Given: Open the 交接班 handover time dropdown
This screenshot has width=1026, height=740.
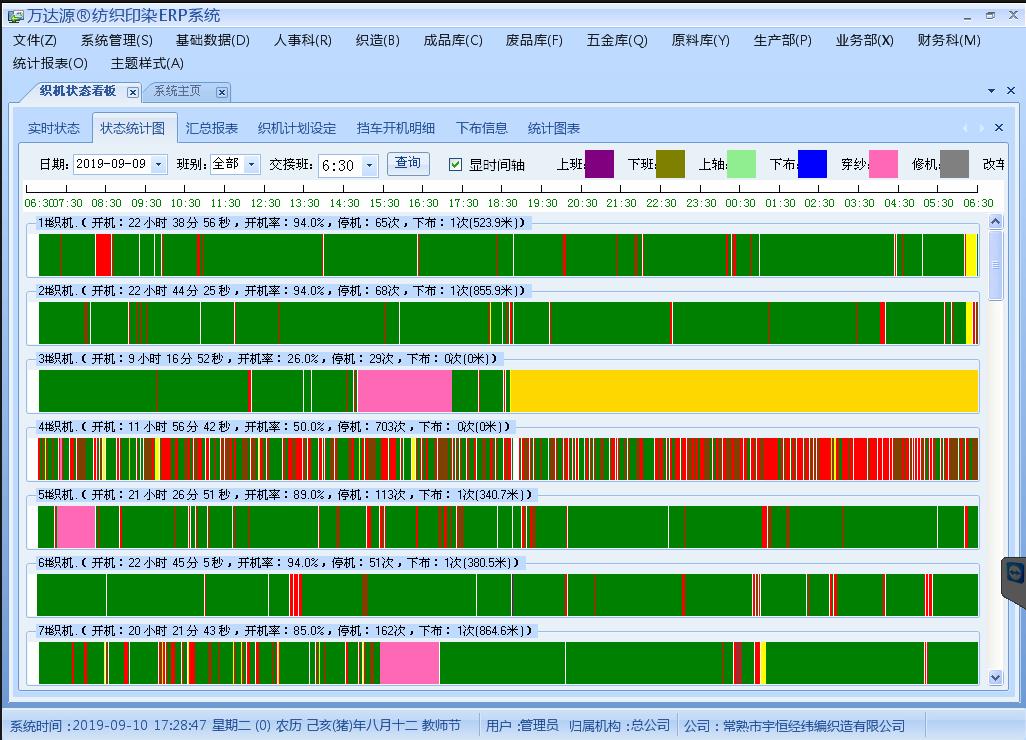Looking at the screenshot, I should [x=369, y=166].
